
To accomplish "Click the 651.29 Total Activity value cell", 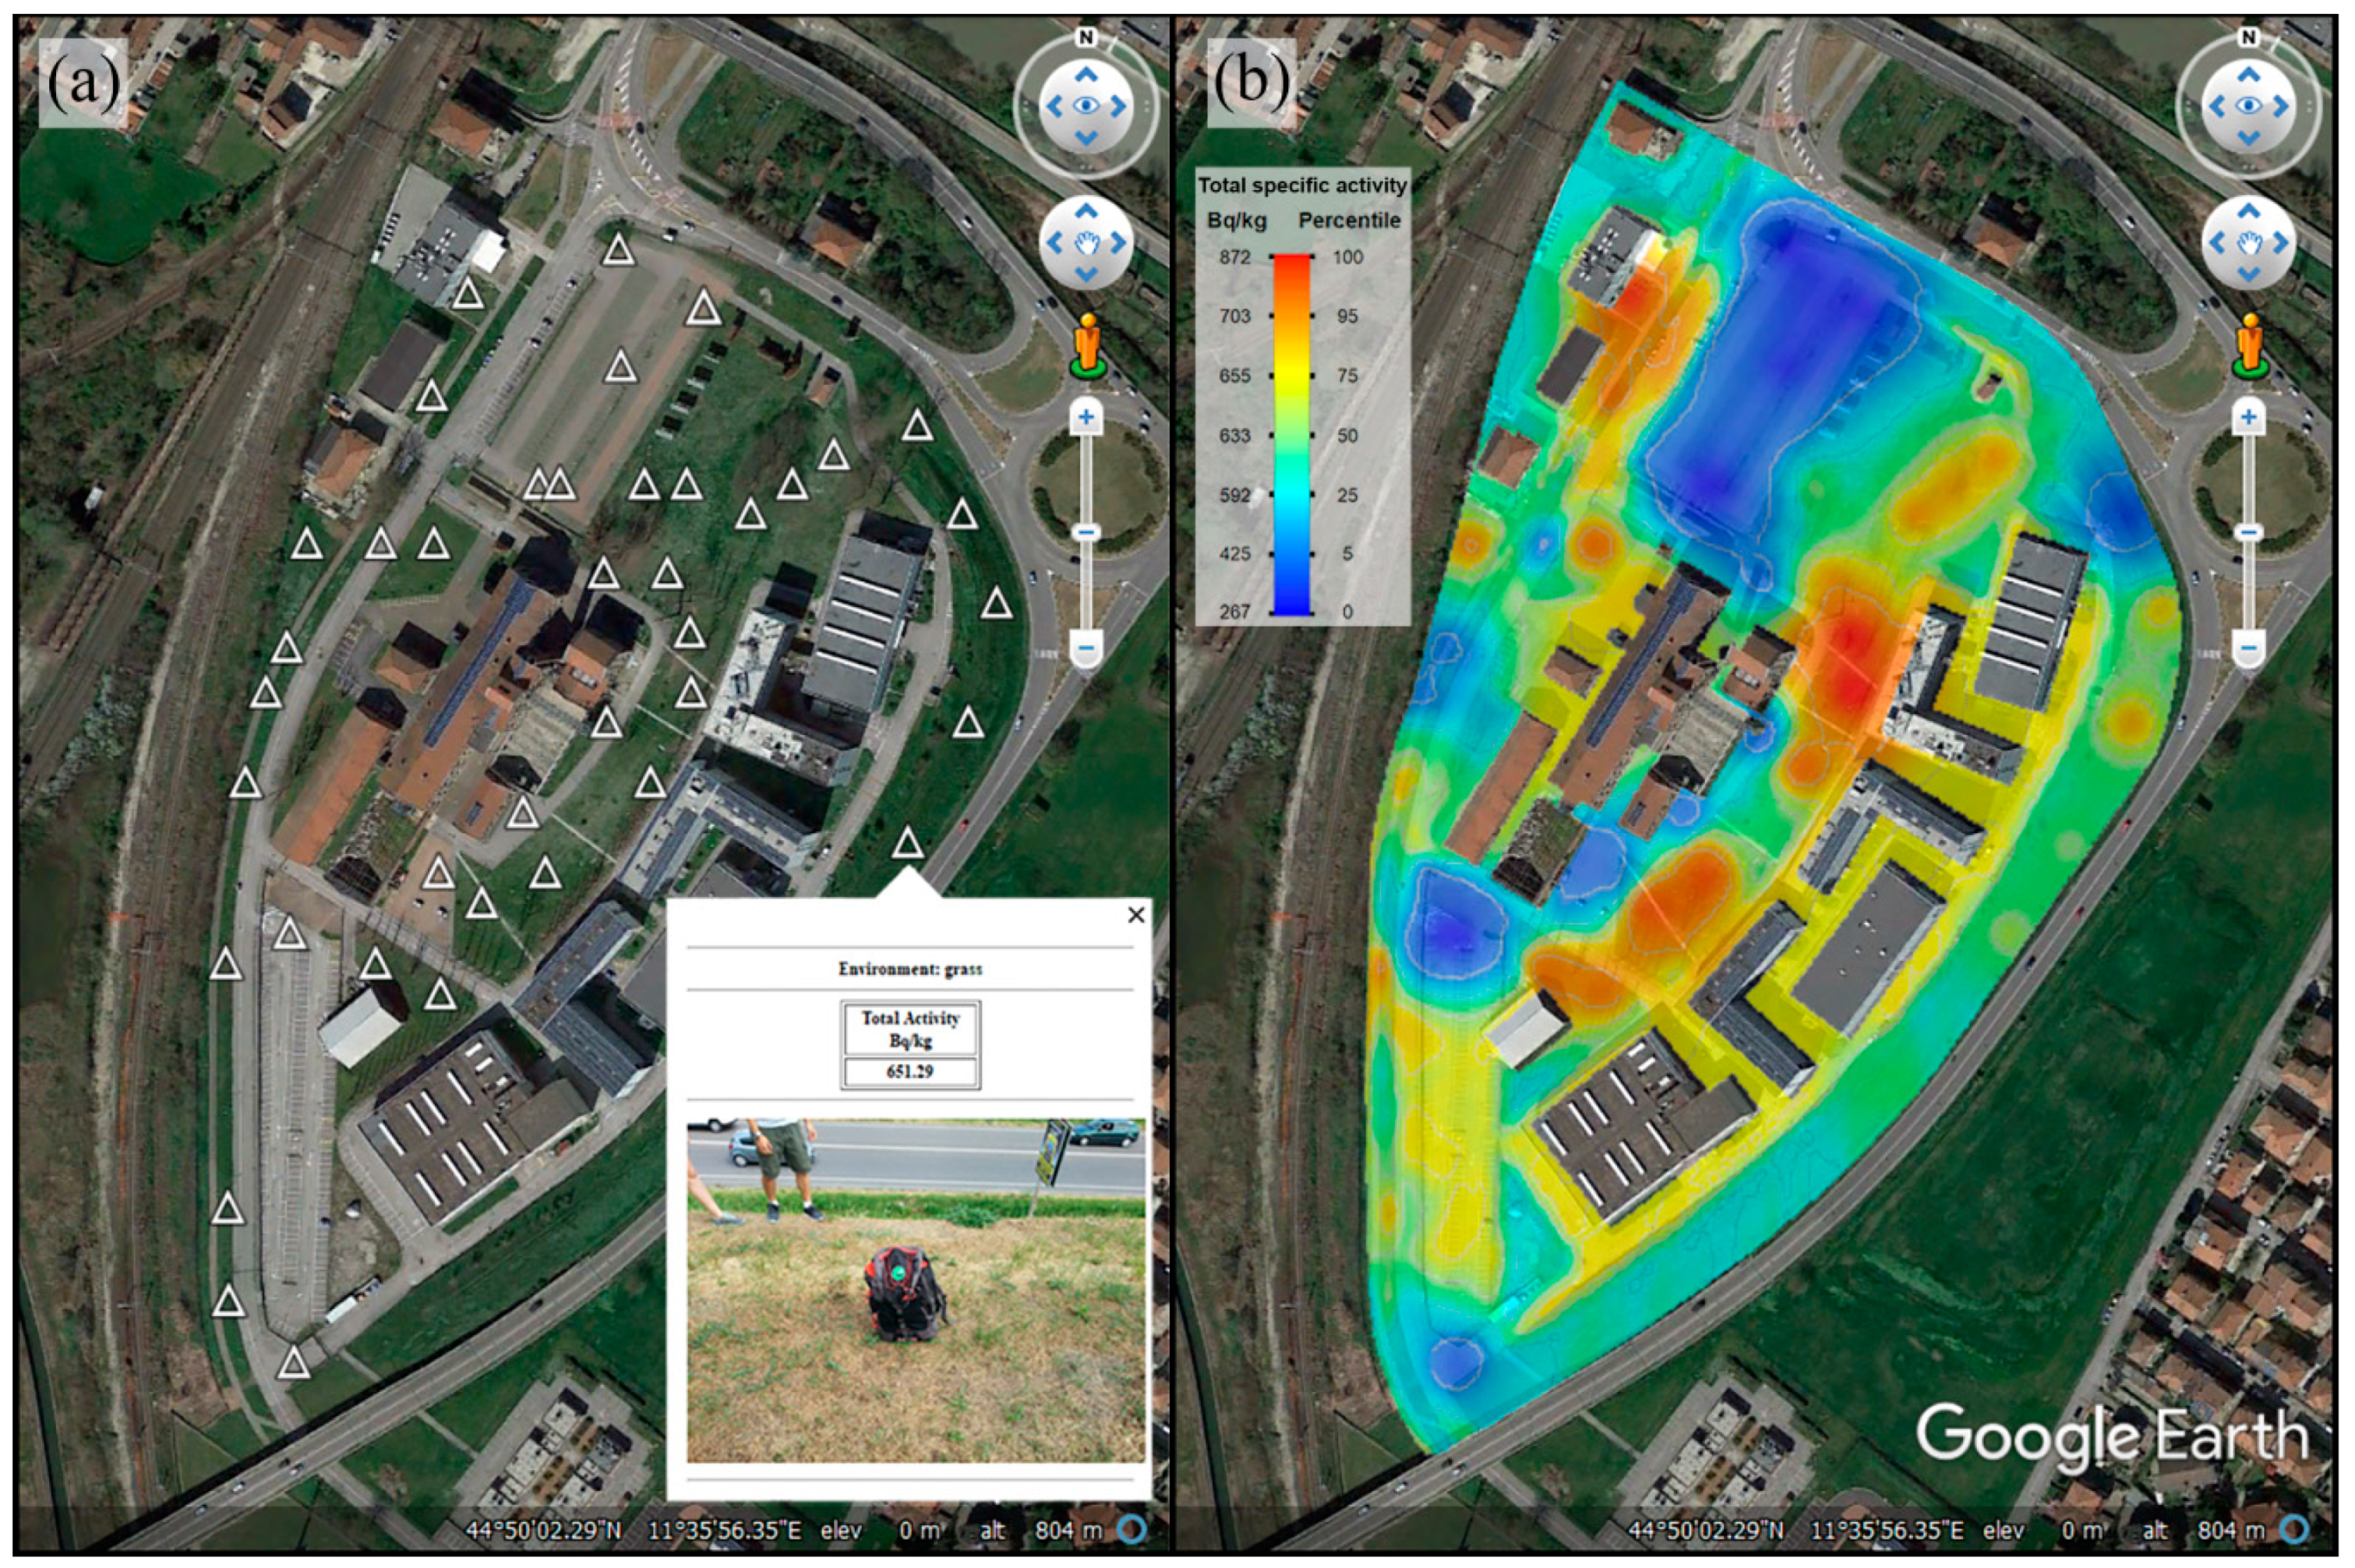I will (909, 1072).
